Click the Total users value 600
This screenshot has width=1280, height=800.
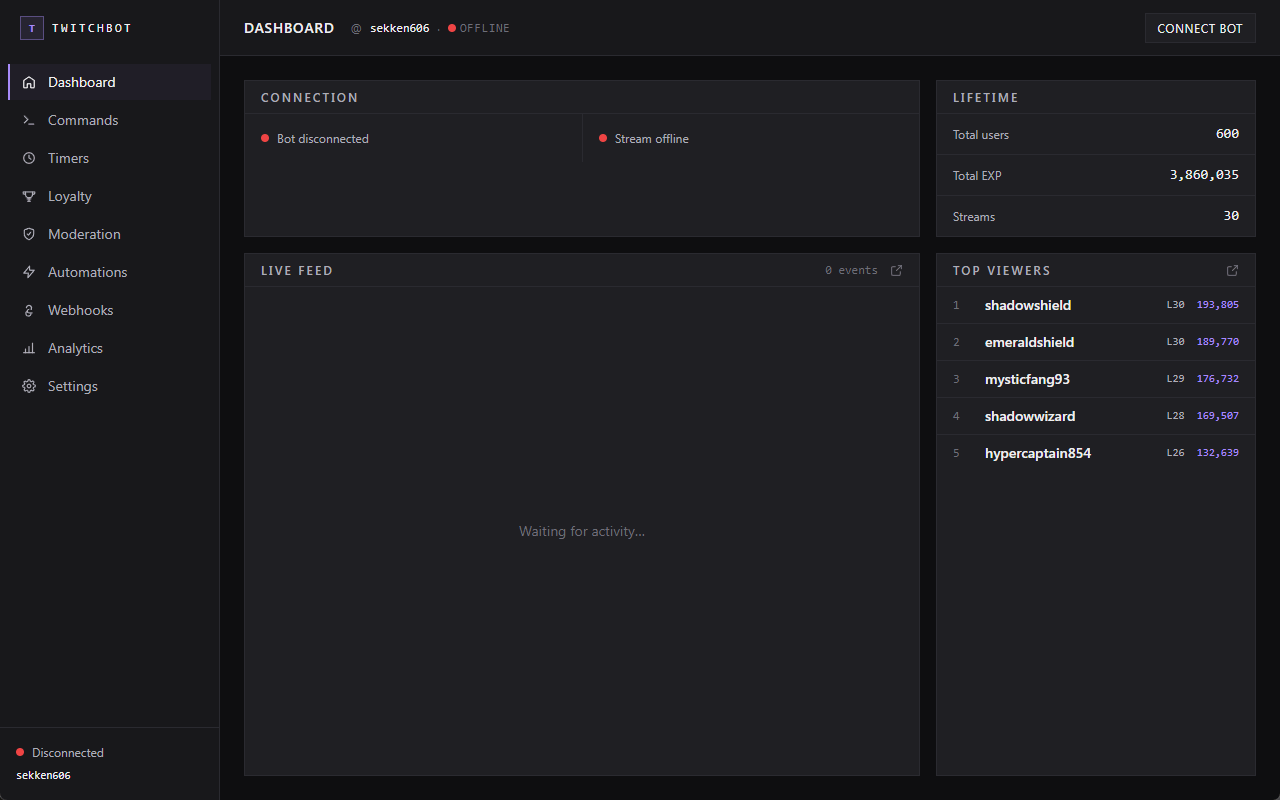[1227, 134]
